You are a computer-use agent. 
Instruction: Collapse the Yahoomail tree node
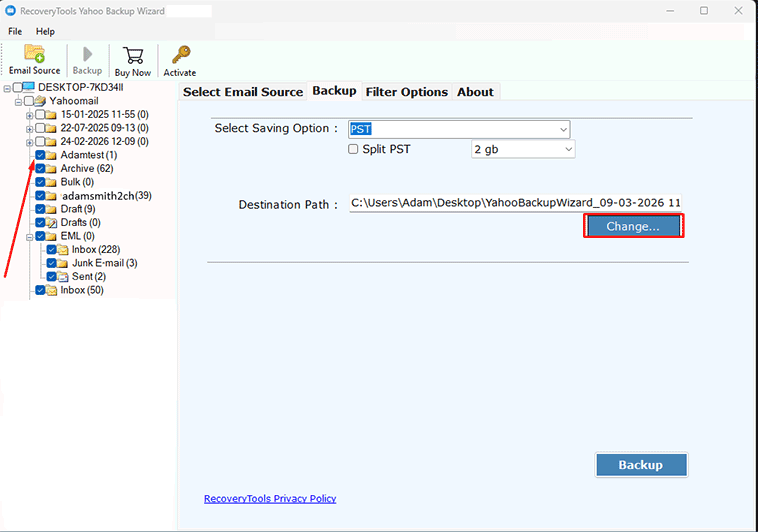[18, 102]
